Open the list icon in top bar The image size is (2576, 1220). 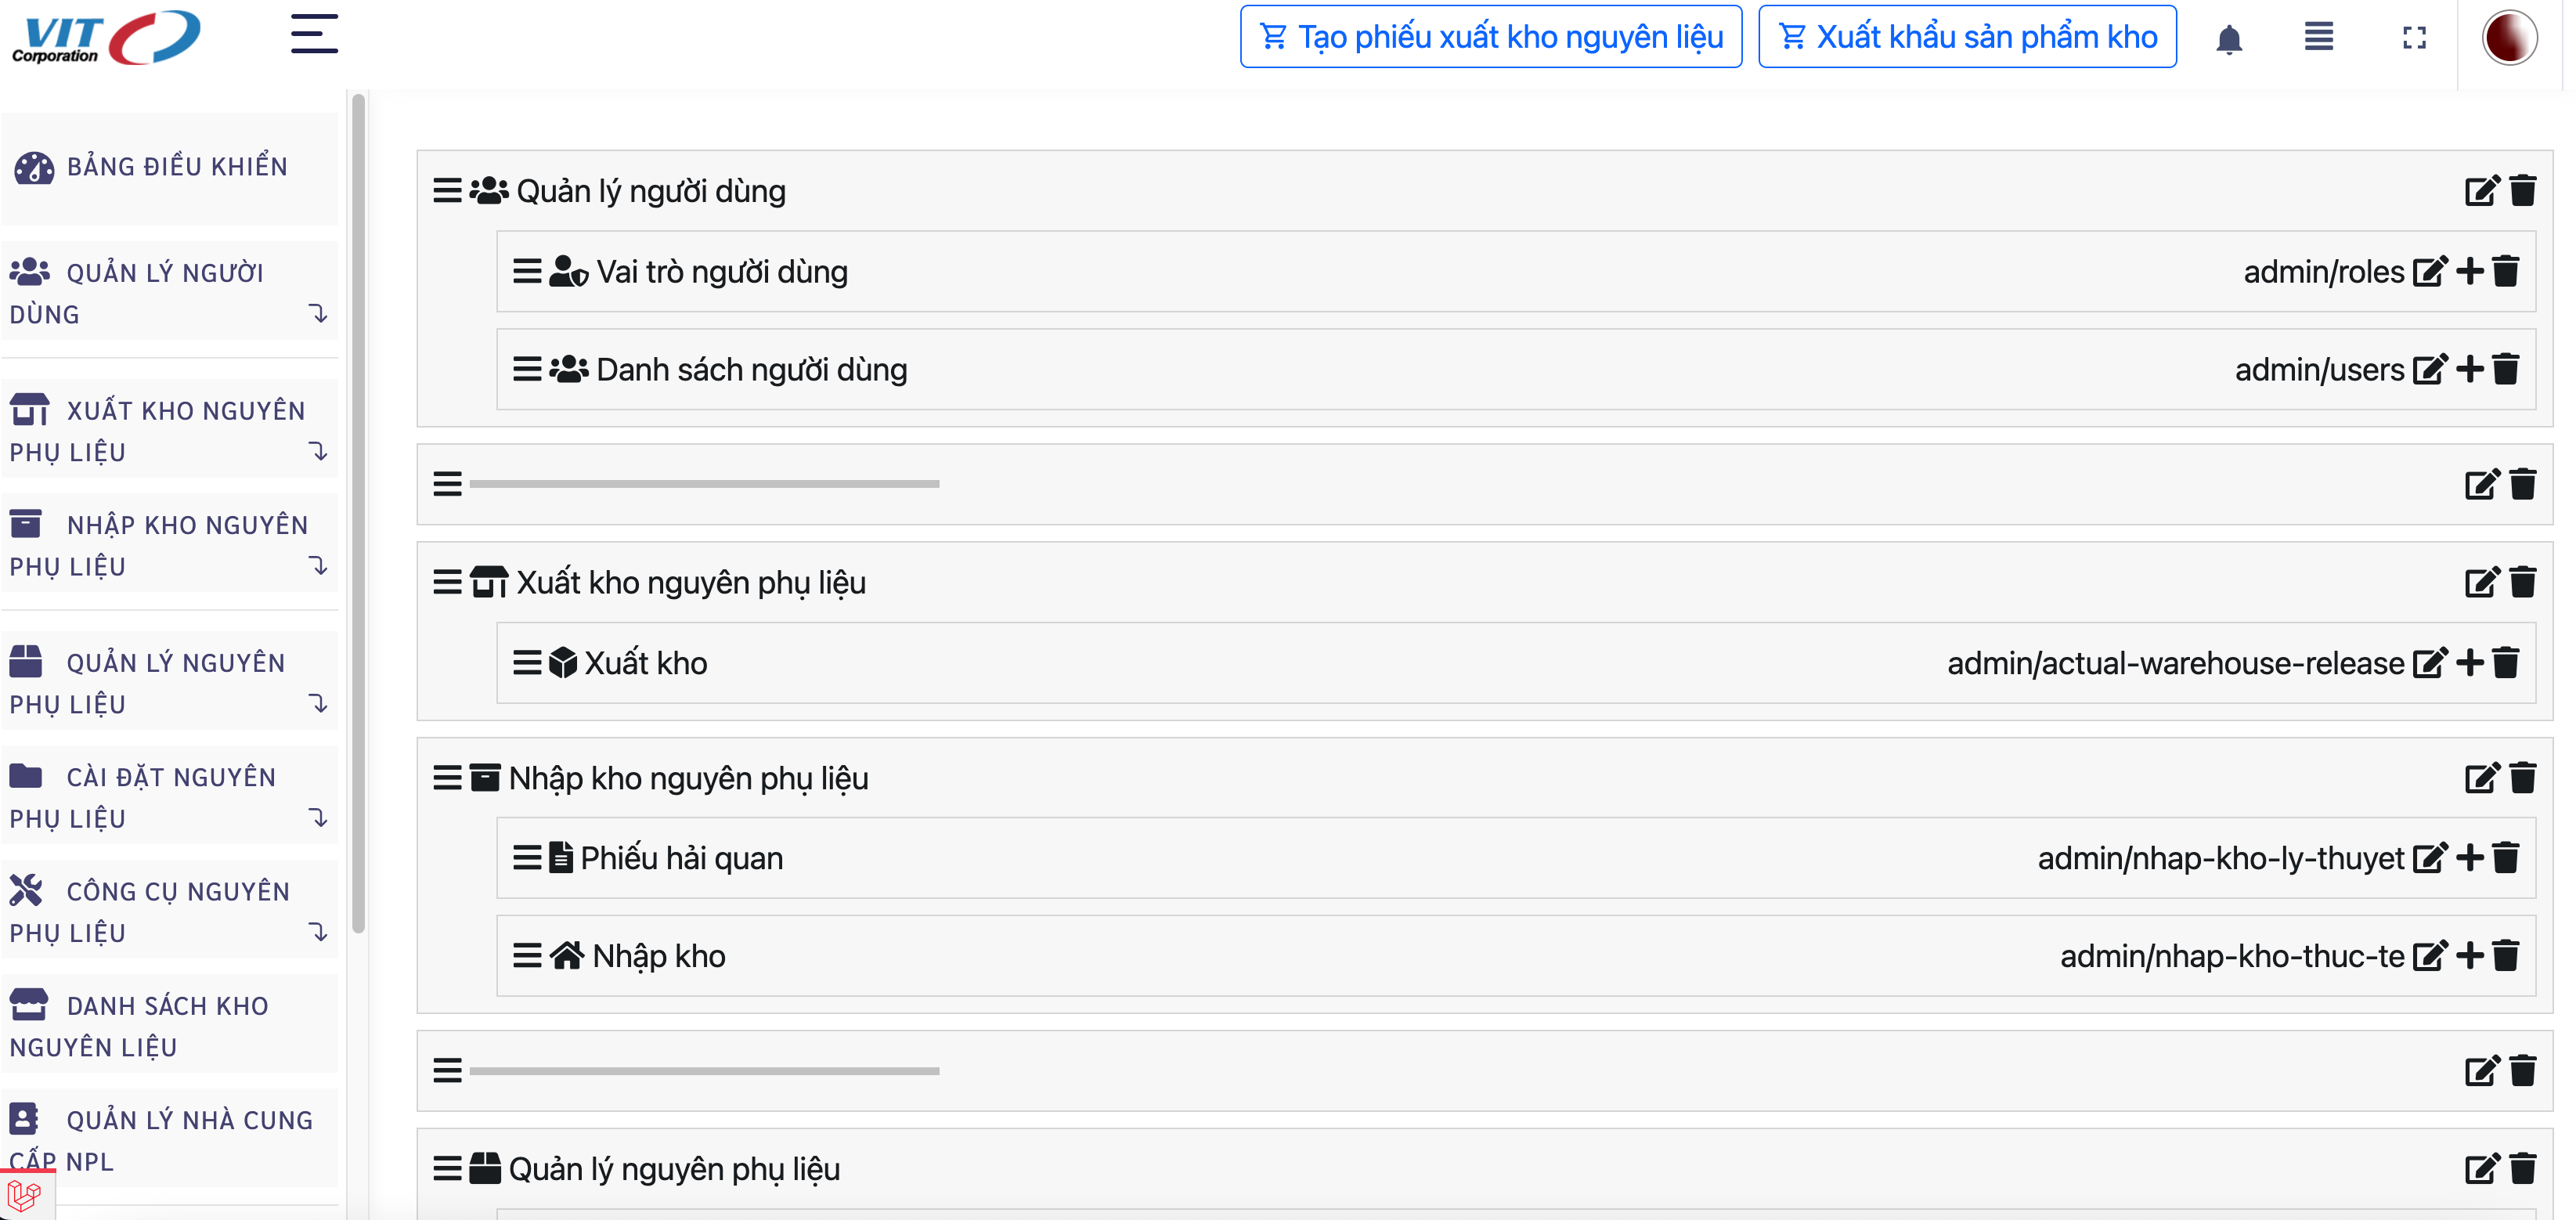coord(2318,38)
